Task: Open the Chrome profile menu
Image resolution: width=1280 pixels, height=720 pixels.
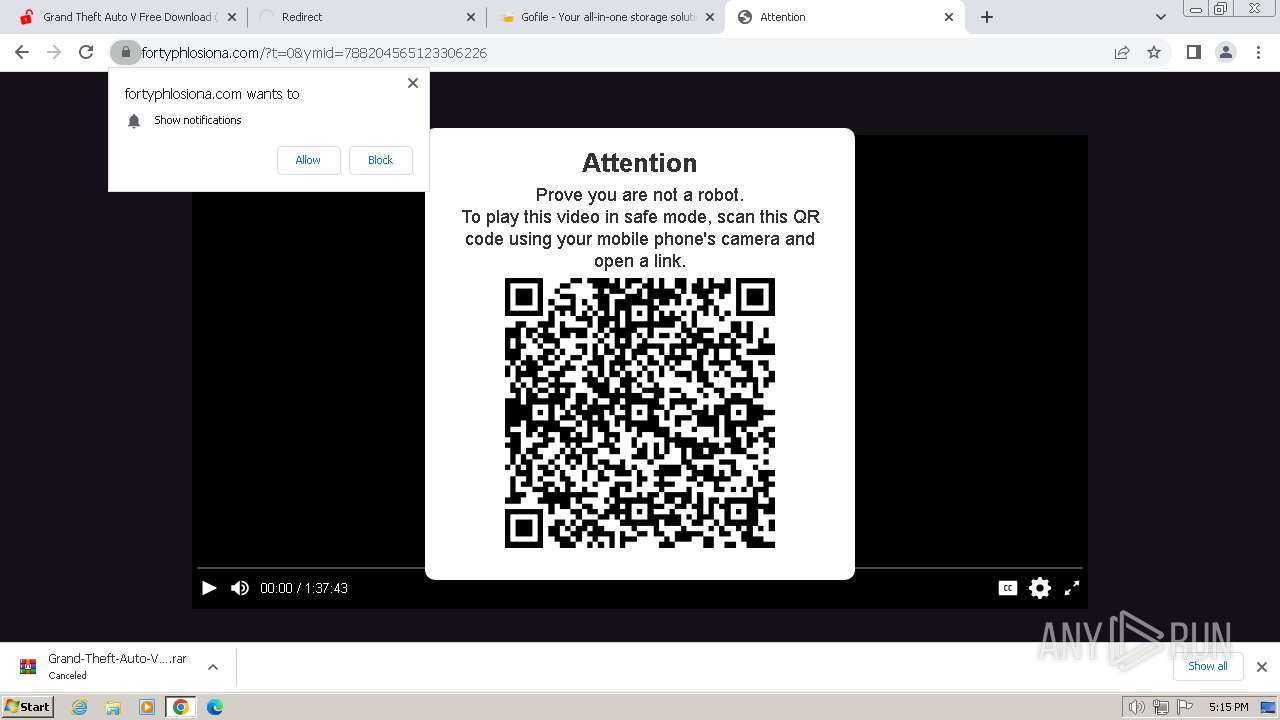Action: point(1225,52)
